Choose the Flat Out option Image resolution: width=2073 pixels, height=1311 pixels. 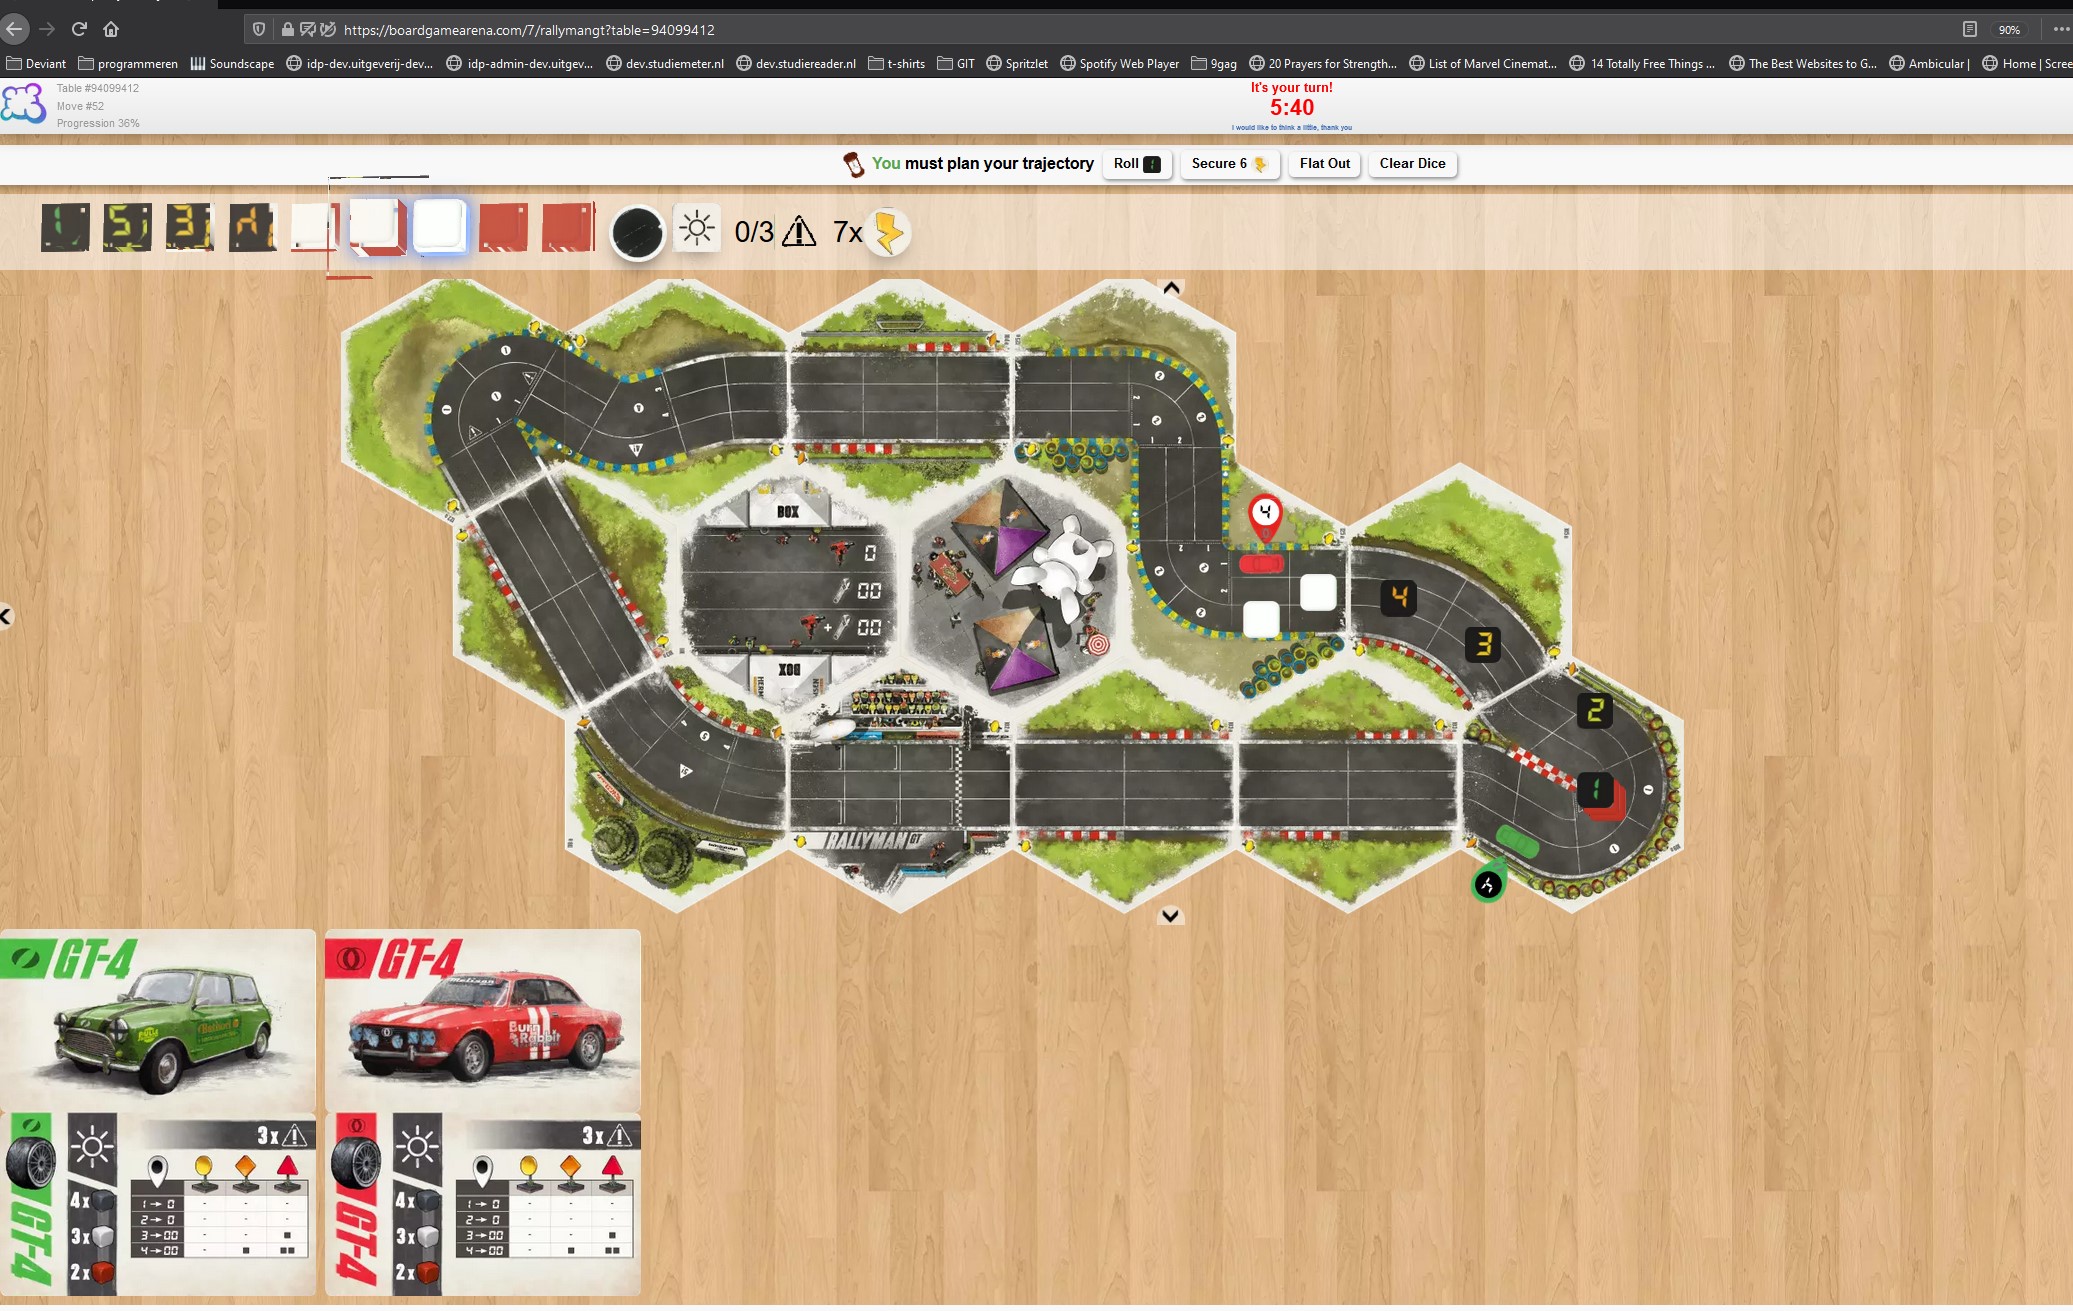[x=1324, y=164]
